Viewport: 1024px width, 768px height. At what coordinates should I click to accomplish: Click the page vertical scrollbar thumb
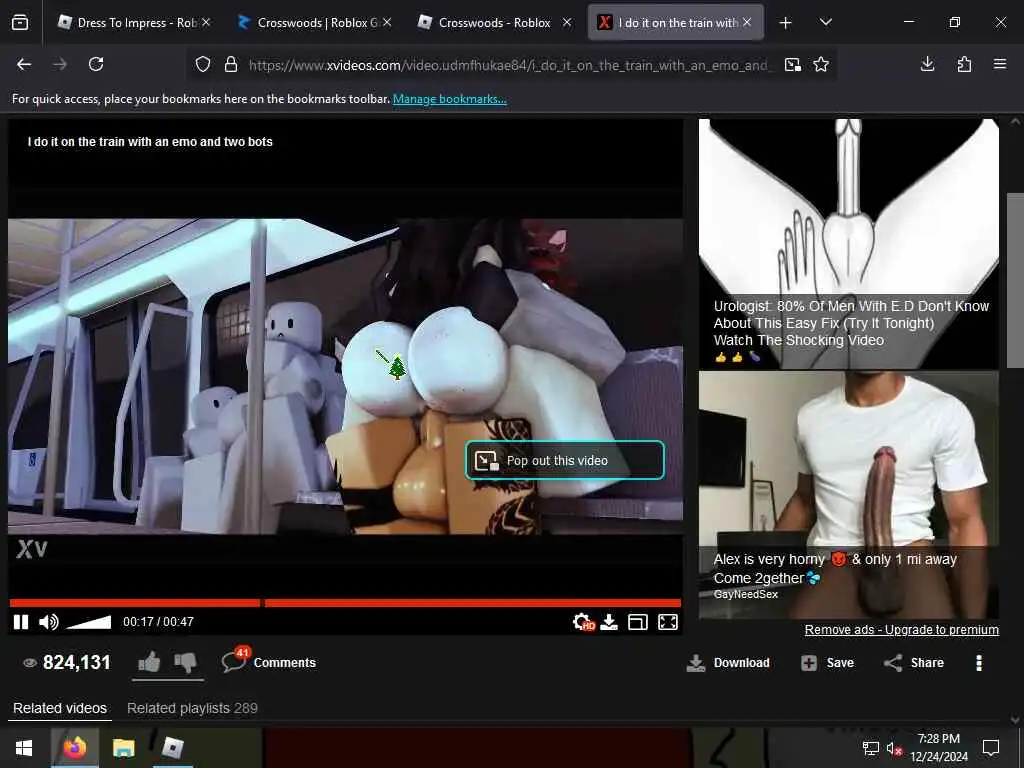click(x=1015, y=281)
